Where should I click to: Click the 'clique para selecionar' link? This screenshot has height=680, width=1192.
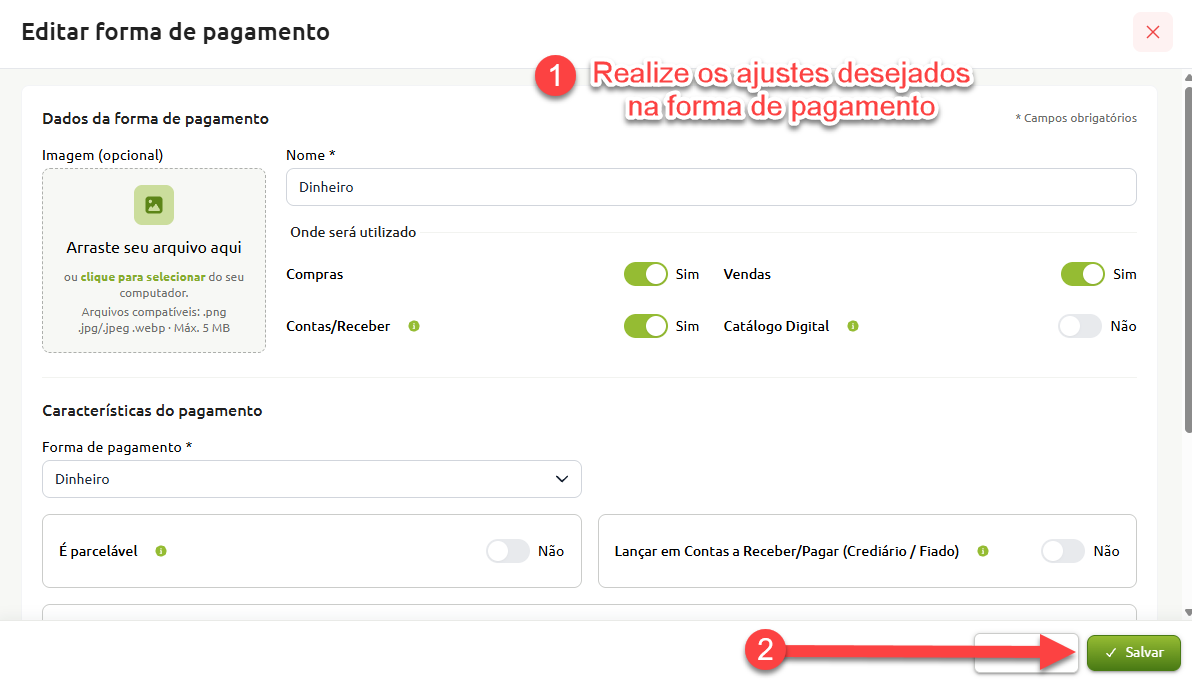click(143, 277)
